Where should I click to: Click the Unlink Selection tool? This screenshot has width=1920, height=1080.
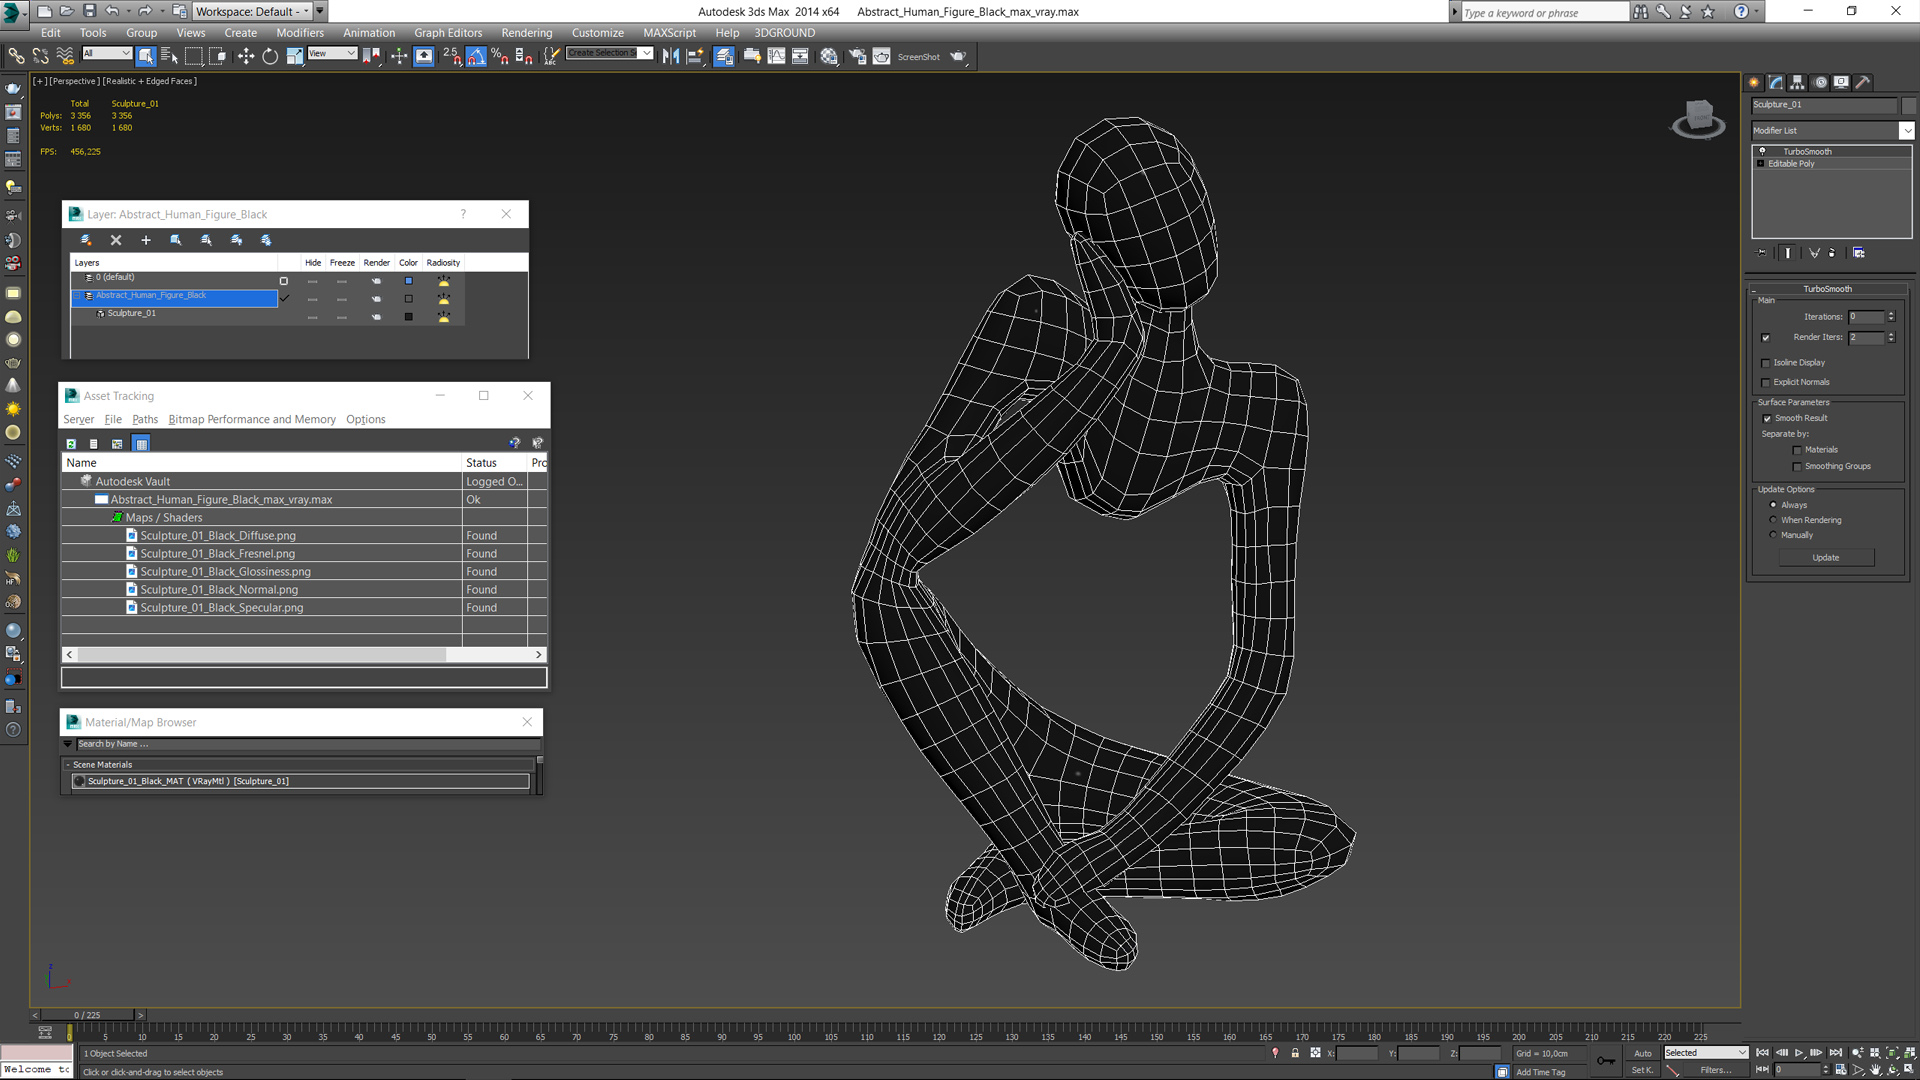coord(40,56)
